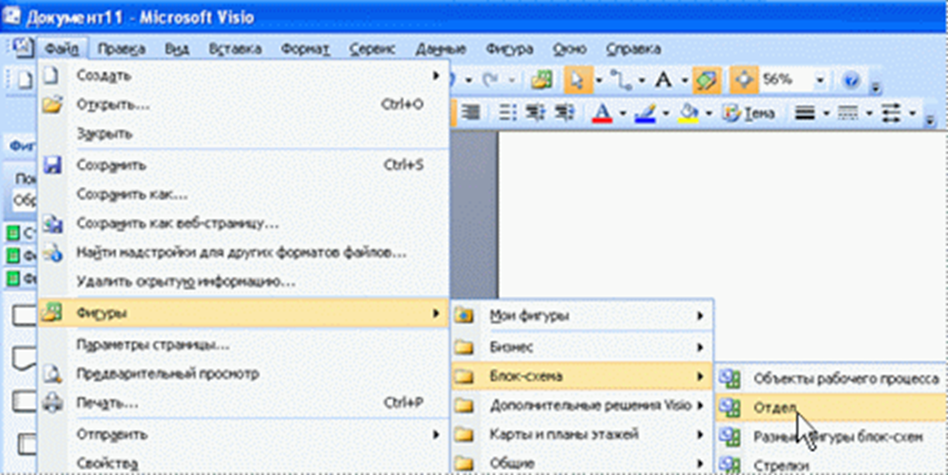948x475 pixels.
Task: Click the line pattern icon
Action: coord(849,113)
